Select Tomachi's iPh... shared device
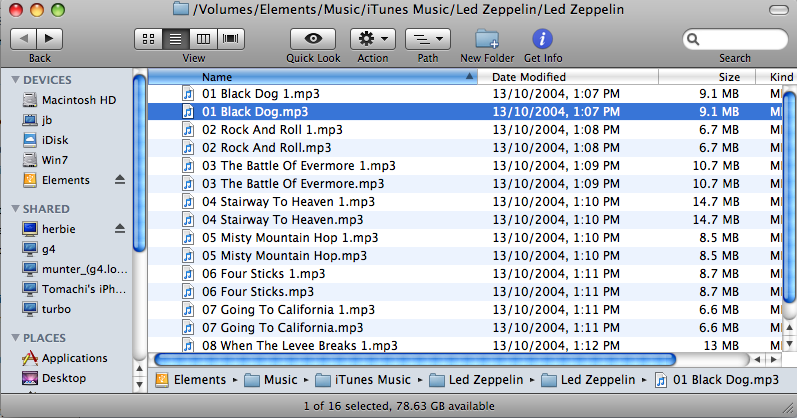Viewport: 797px width, 418px height. [x=74, y=289]
